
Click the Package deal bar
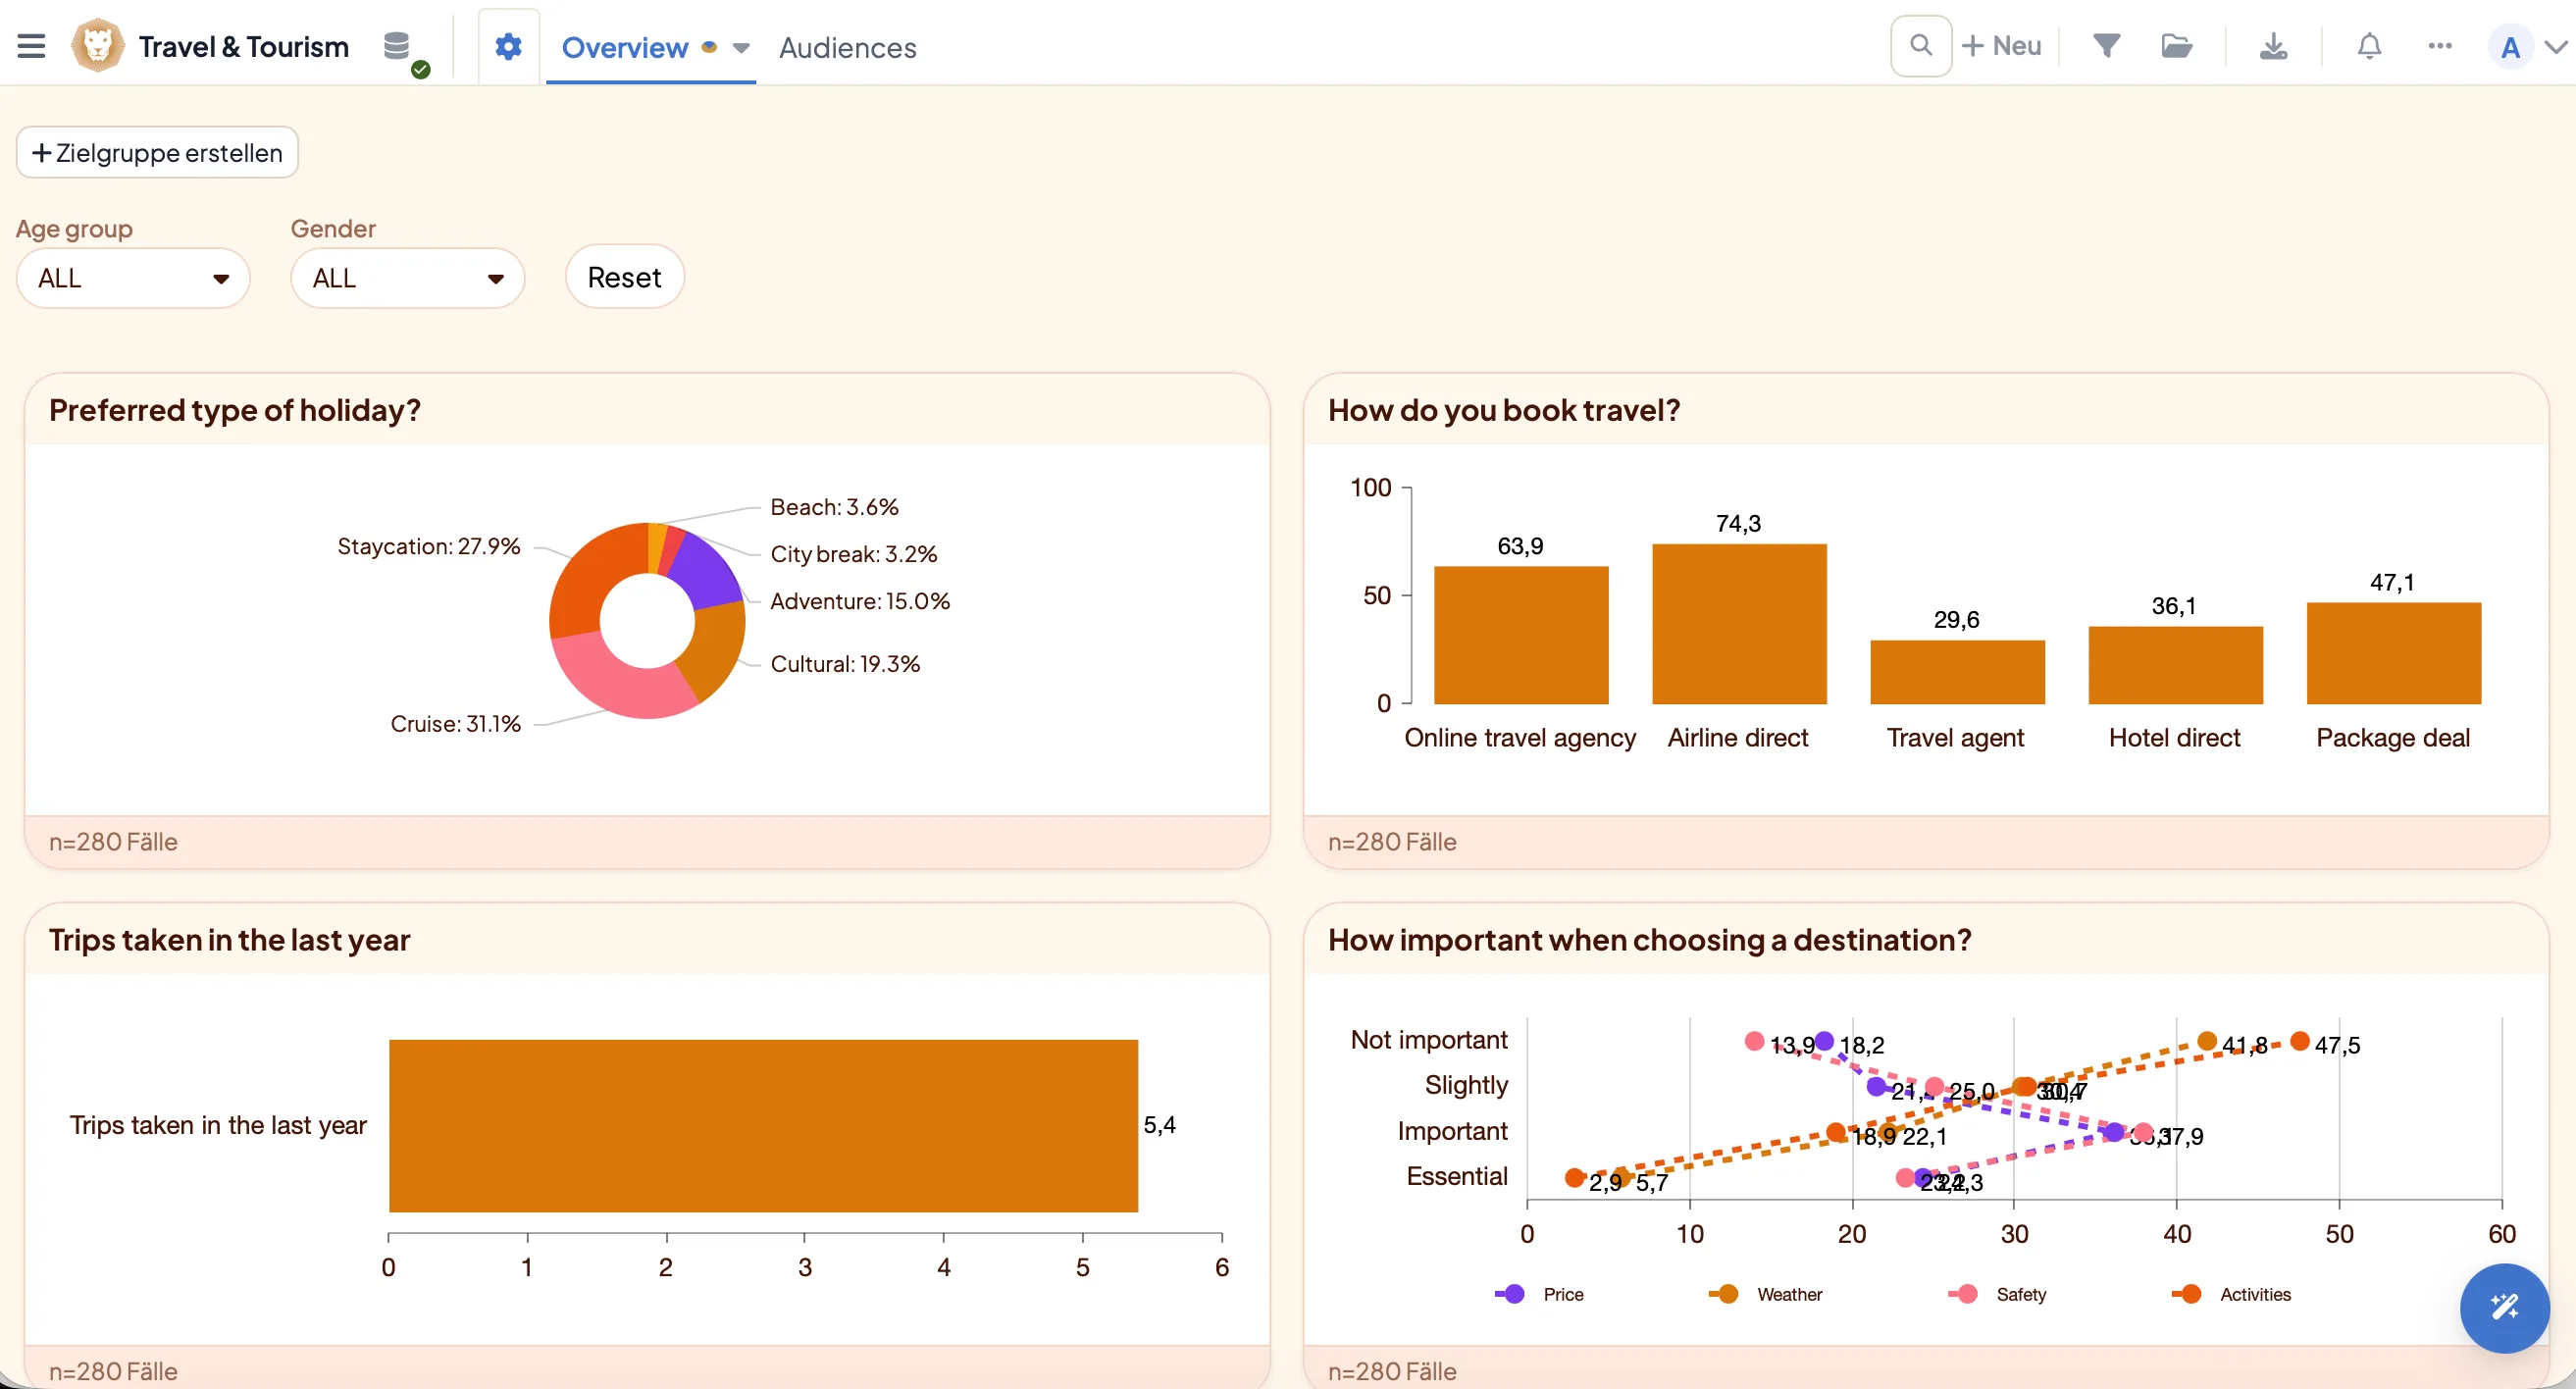point(2393,653)
